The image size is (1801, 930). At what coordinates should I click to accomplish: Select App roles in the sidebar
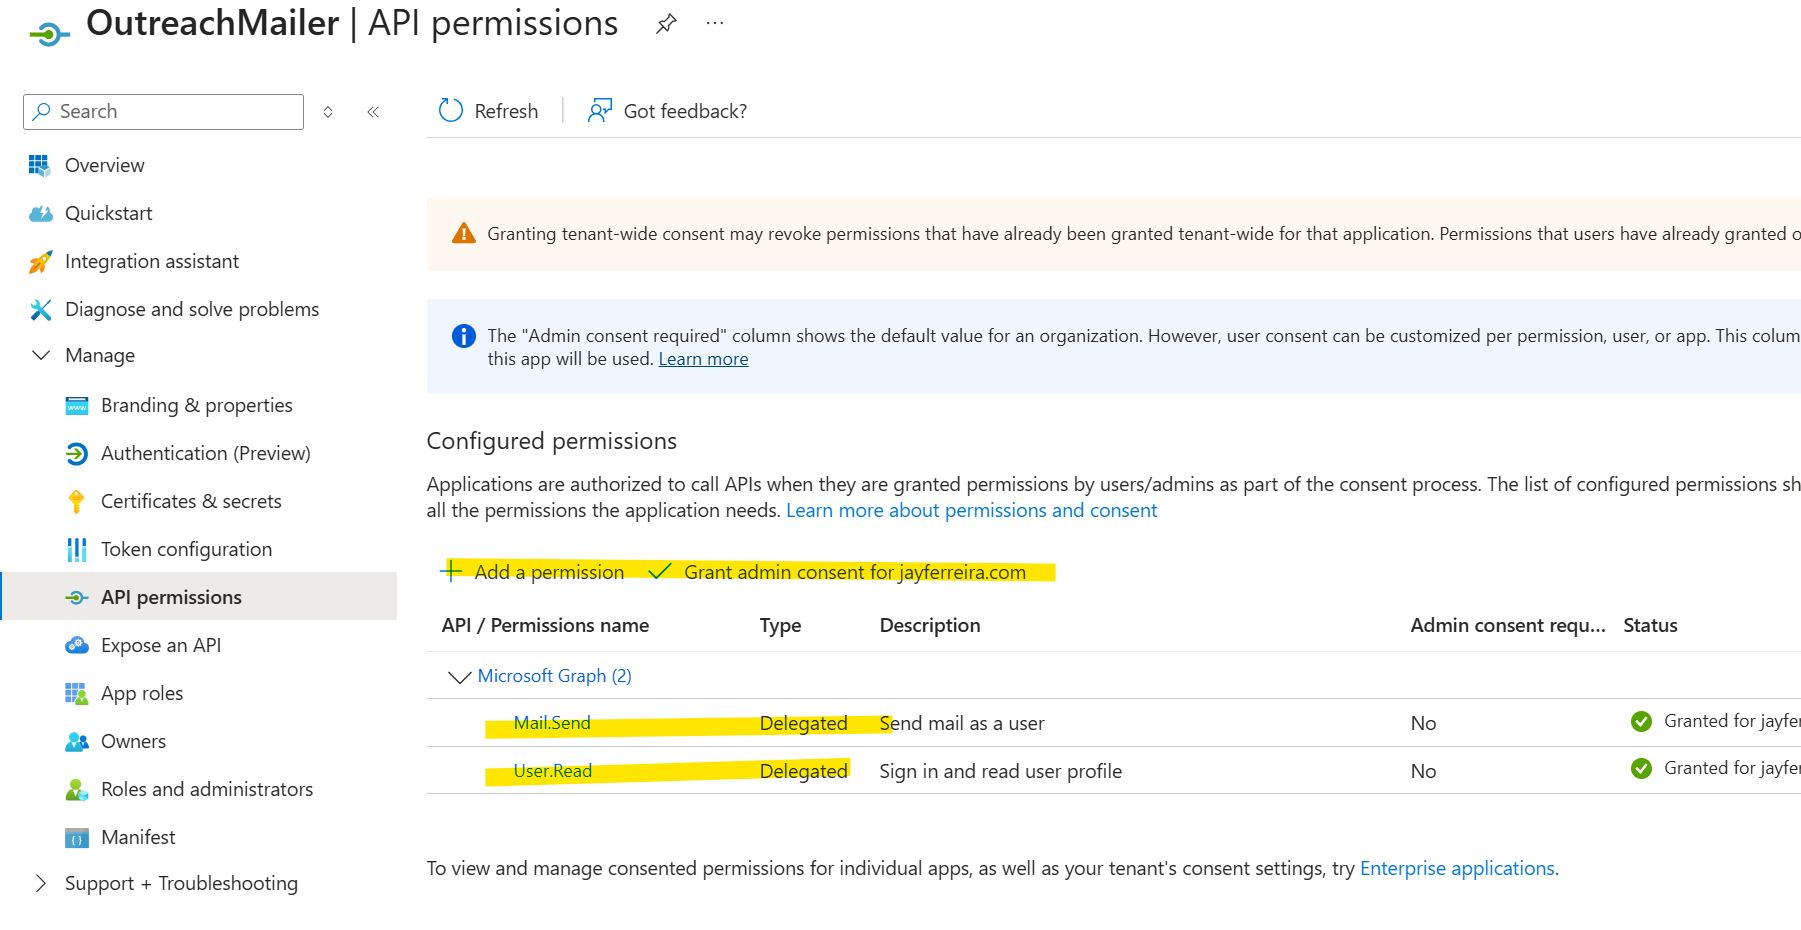(x=141, y=693)
